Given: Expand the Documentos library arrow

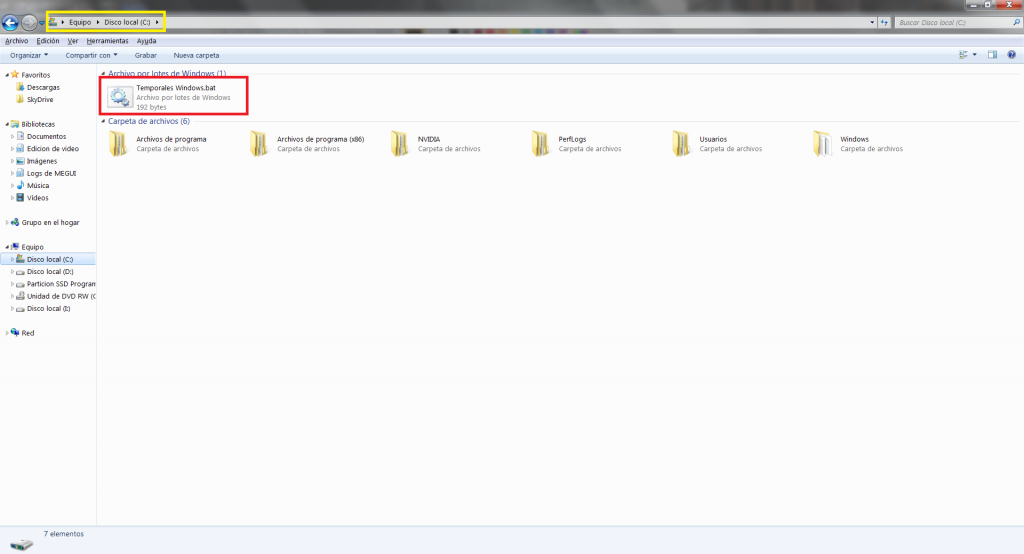Looking at the screenshot, I should [12, 137].
